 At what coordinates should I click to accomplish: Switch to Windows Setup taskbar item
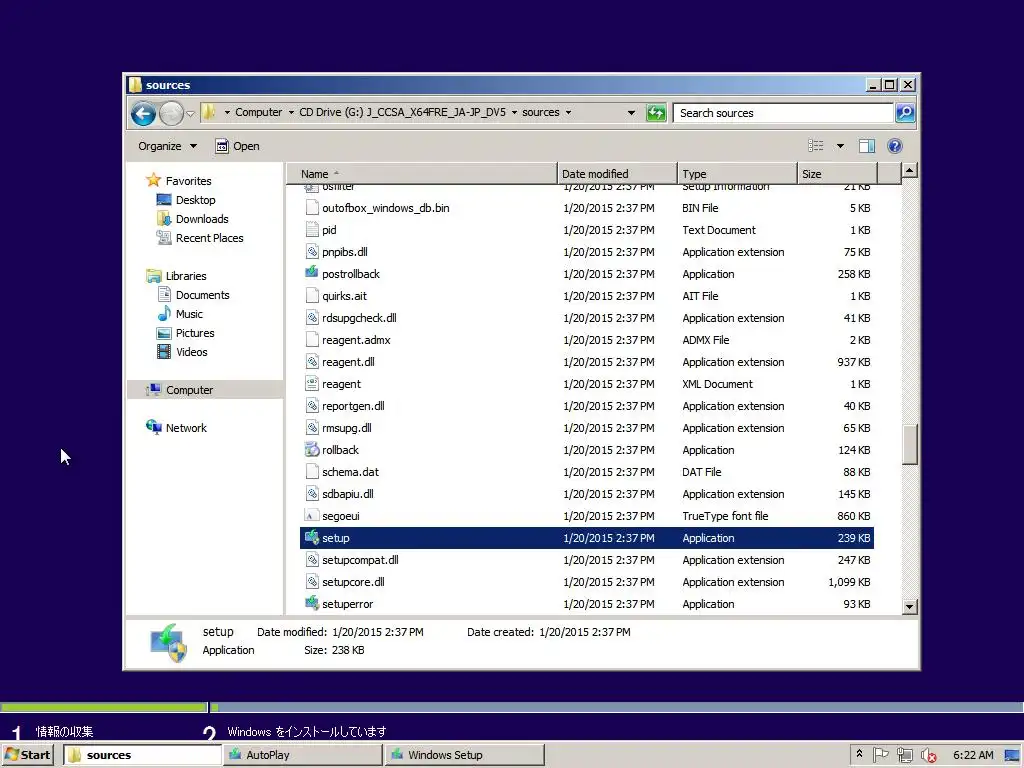point(464,755)
